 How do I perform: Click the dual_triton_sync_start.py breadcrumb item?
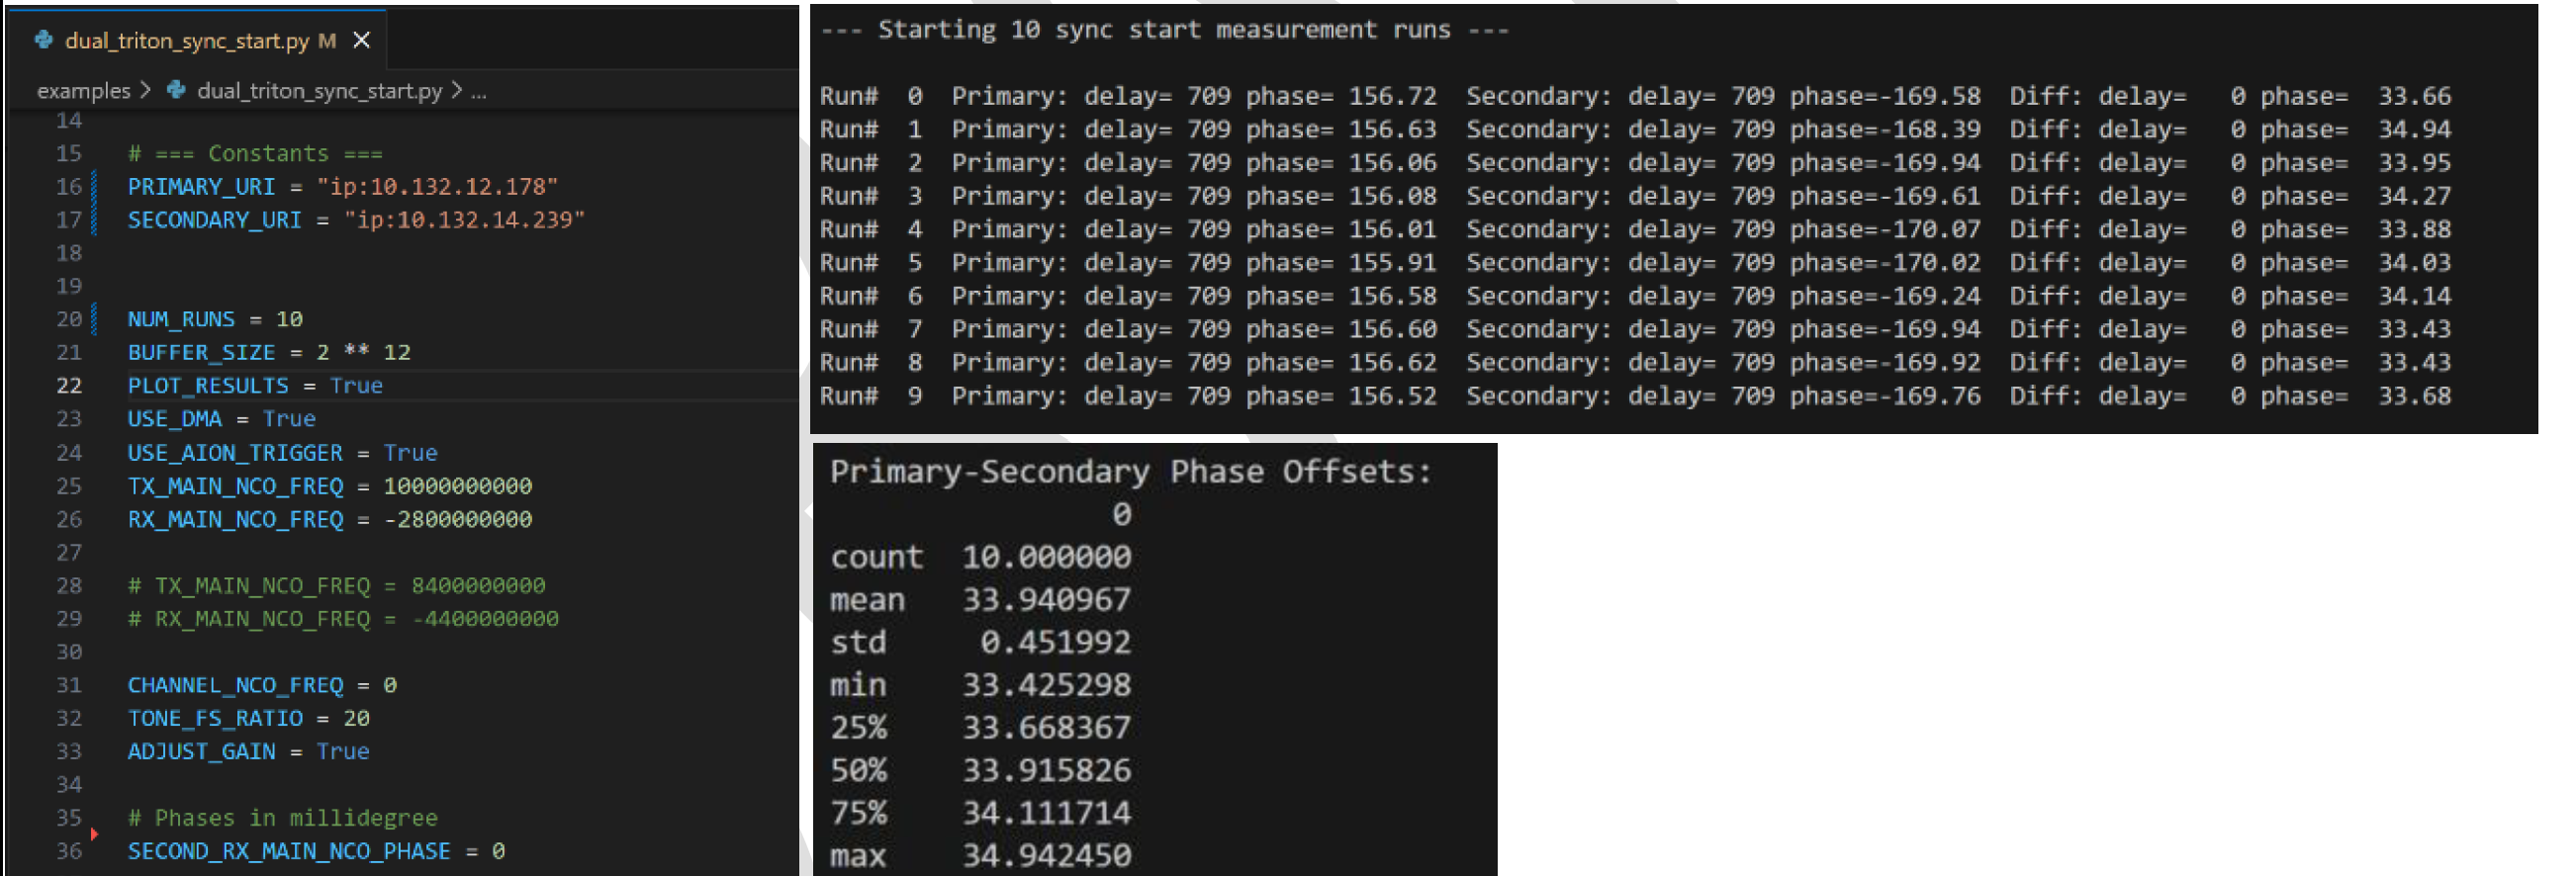click(x=319, y=91)
